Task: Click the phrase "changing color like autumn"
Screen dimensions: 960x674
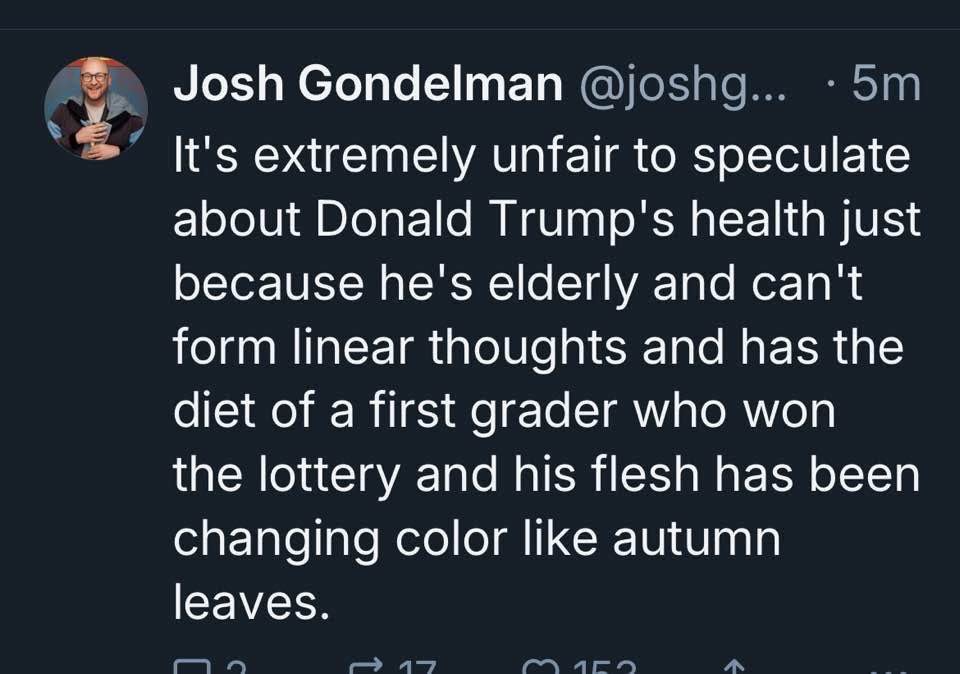Action: 476,540
